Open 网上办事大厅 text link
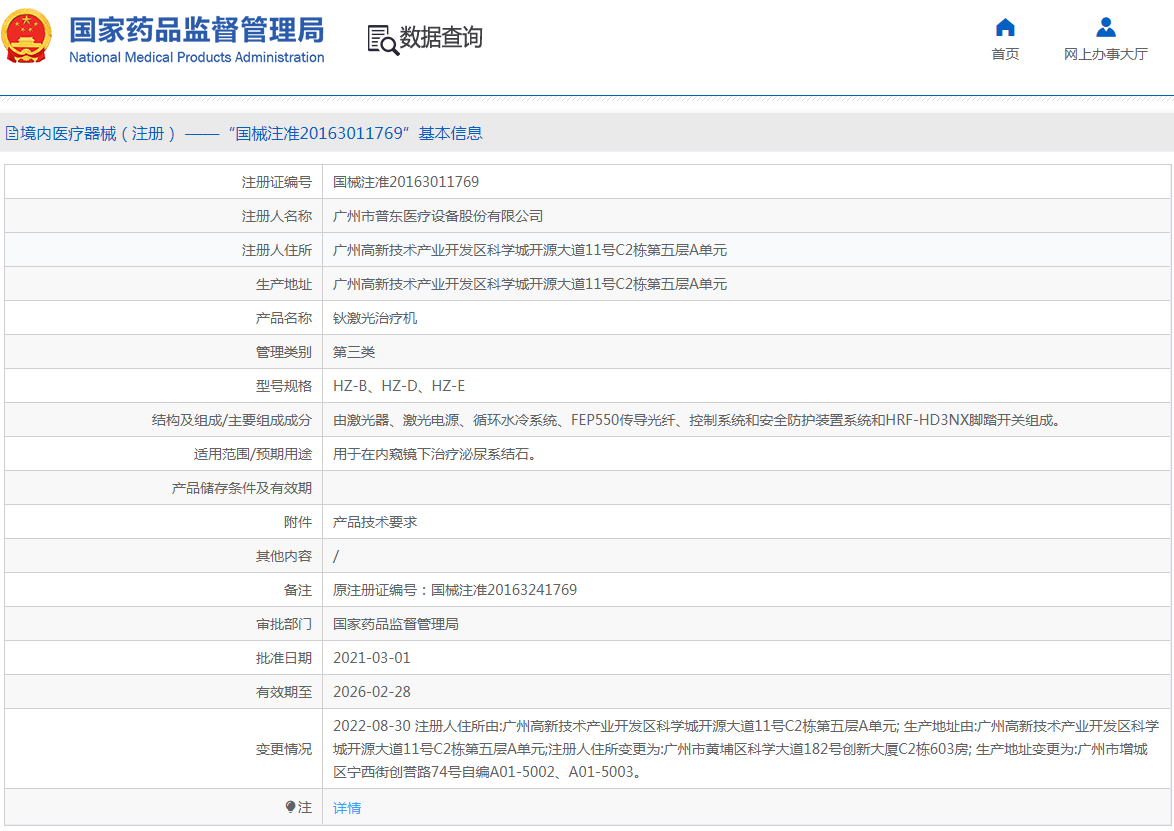1174x831 pixels. click(1105, 54)
